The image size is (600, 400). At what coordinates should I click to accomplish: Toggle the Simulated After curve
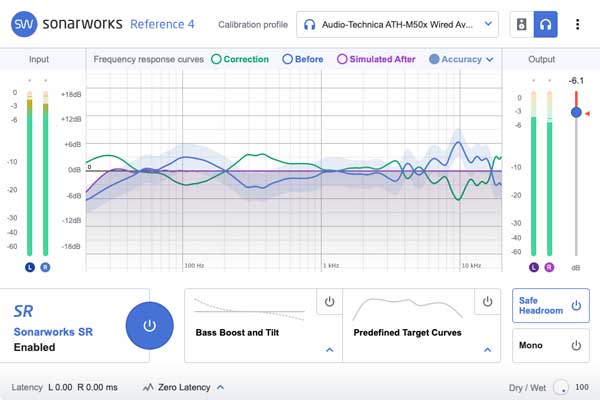point(342,59)
